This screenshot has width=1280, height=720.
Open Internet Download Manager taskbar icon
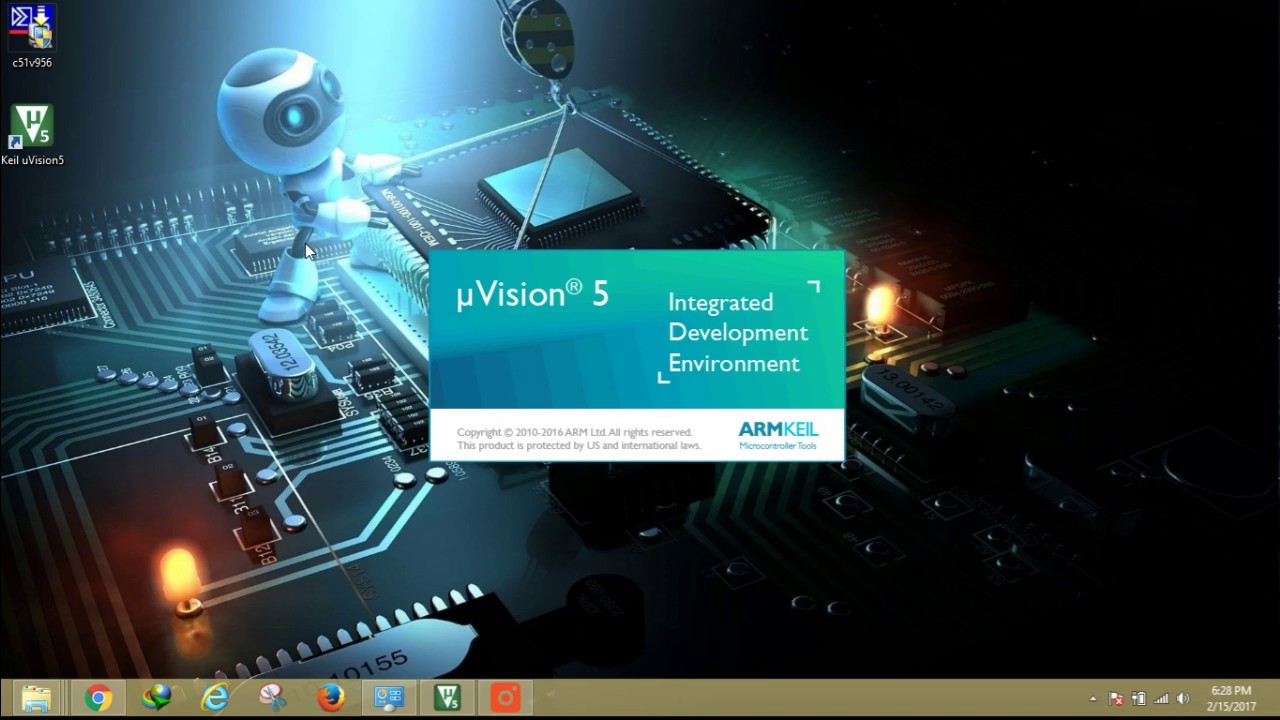tap(156, 697)
